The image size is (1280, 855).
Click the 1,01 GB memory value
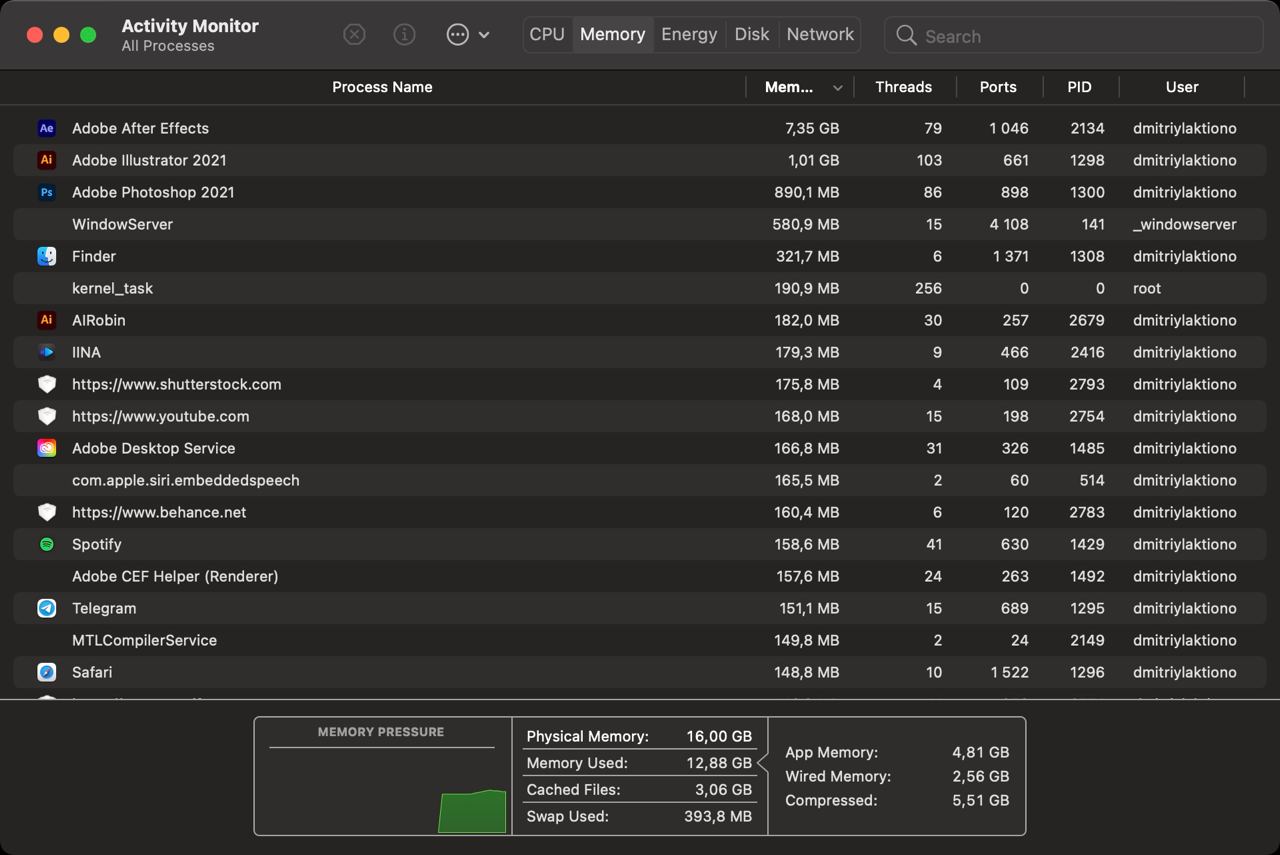813,160
